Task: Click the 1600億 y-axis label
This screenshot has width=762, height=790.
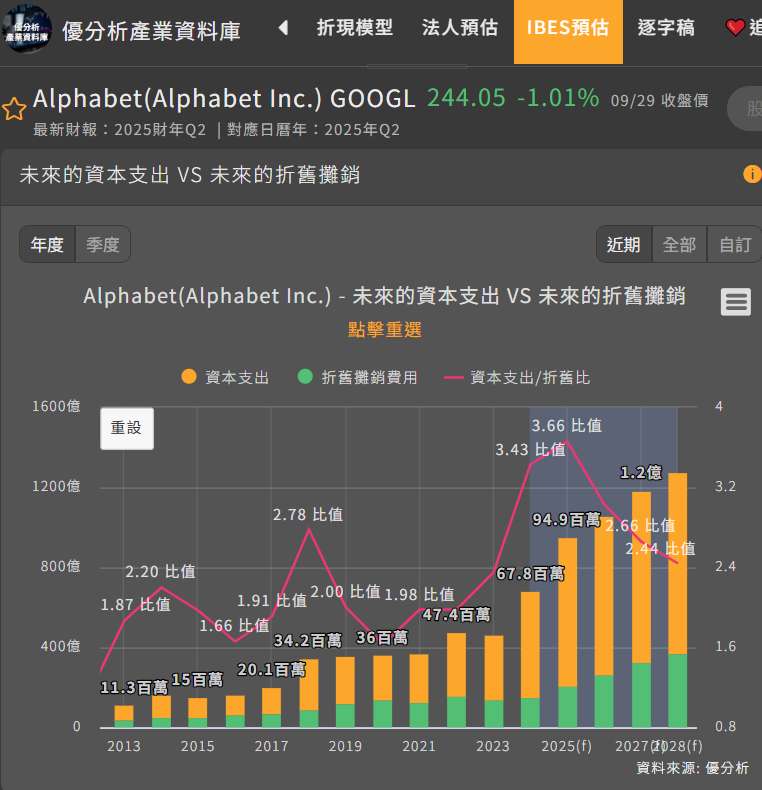Action: [x=56, y=406]
